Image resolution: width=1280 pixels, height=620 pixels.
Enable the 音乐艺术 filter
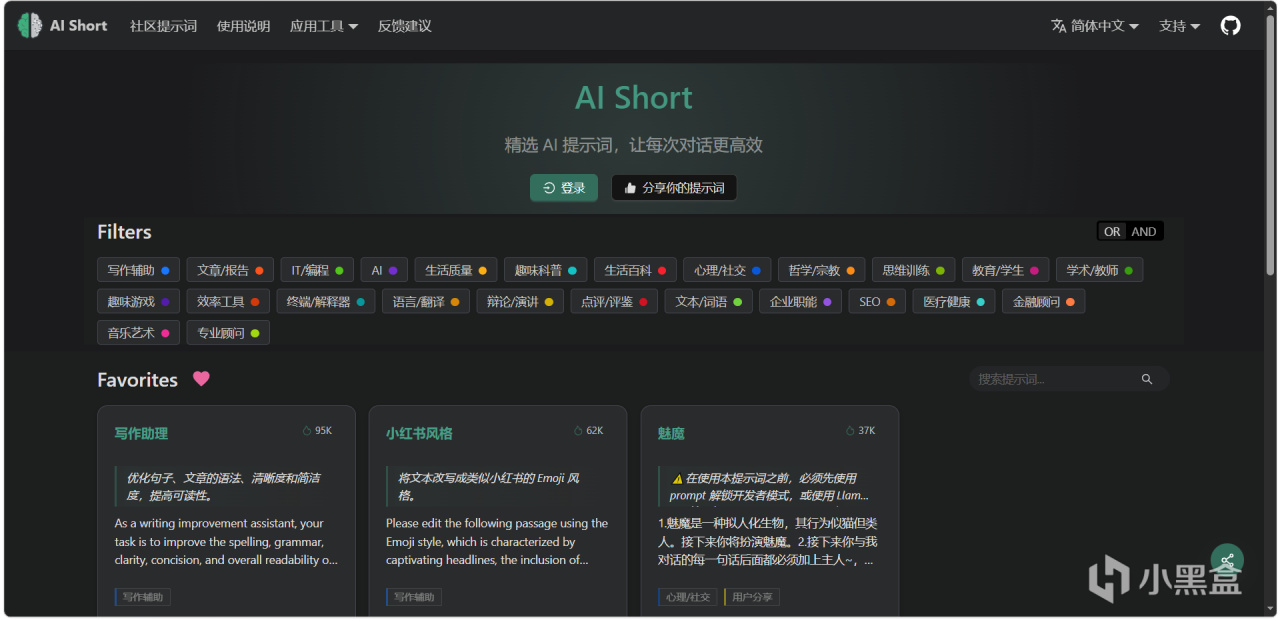(138, 332)
